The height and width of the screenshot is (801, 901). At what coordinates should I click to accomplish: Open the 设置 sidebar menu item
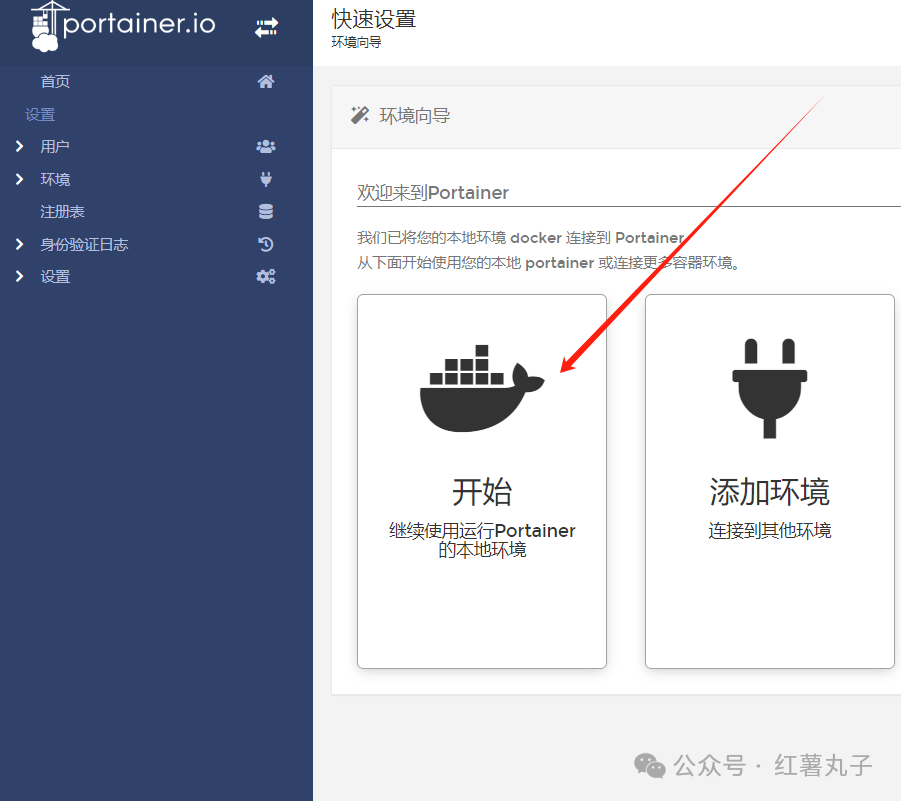click(x=55, y=276)
